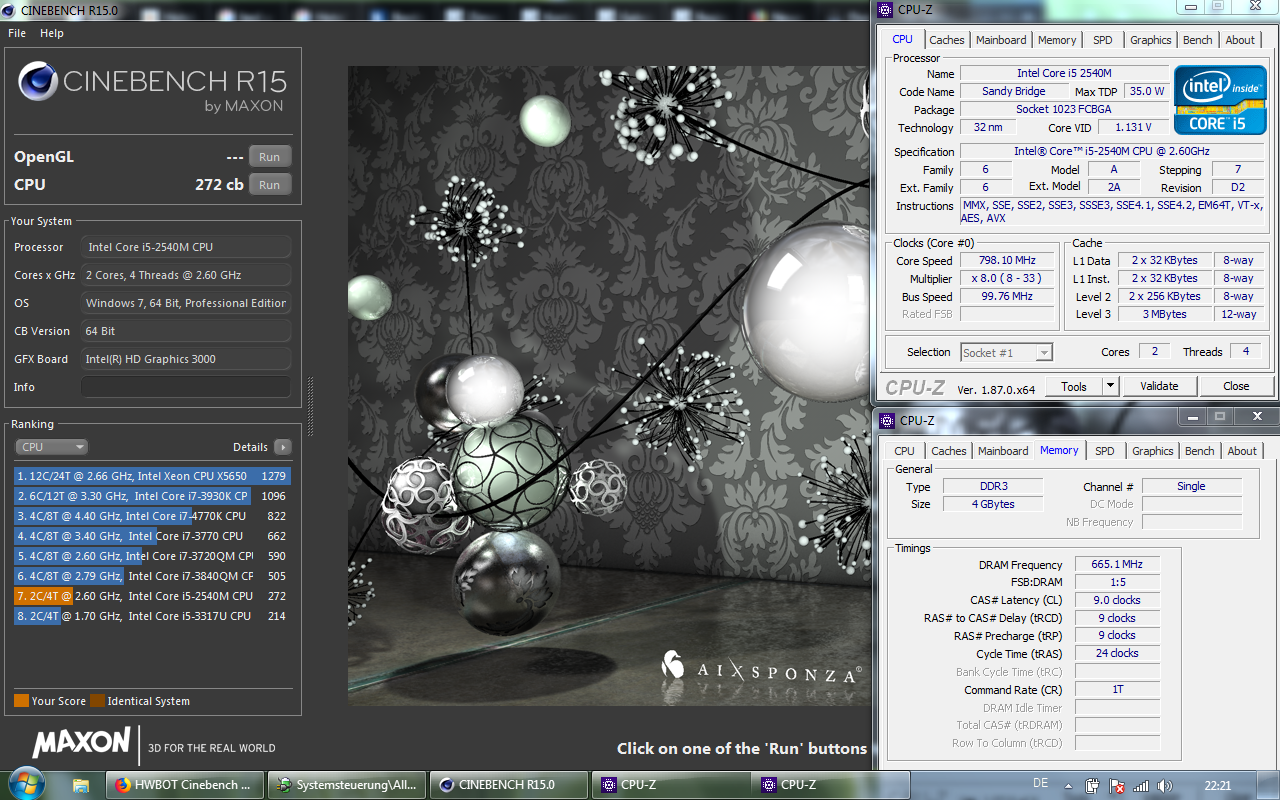Open SPD tab in CPU-Z timings window

click(1104, 451)
